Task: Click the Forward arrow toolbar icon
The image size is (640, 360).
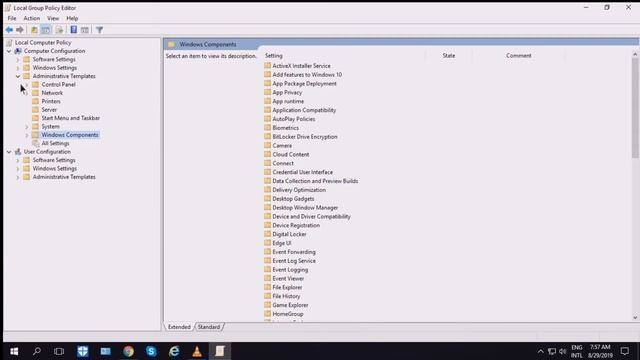Action: [20, 30]
